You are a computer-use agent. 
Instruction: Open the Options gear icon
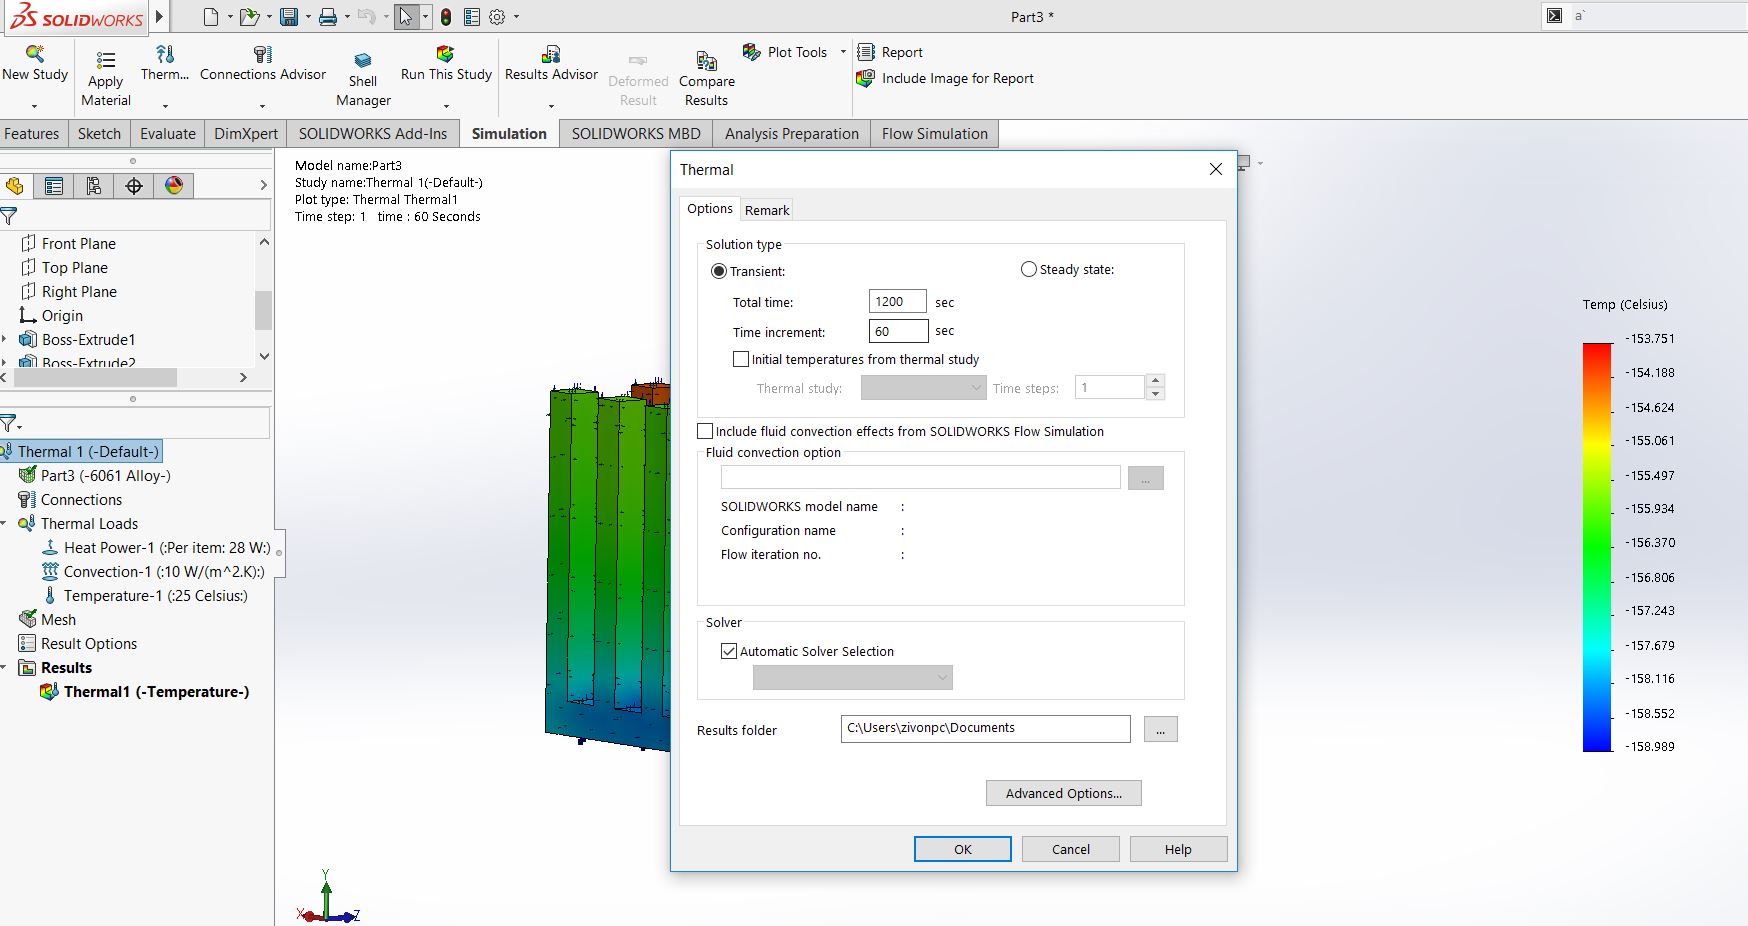[497, 17]
